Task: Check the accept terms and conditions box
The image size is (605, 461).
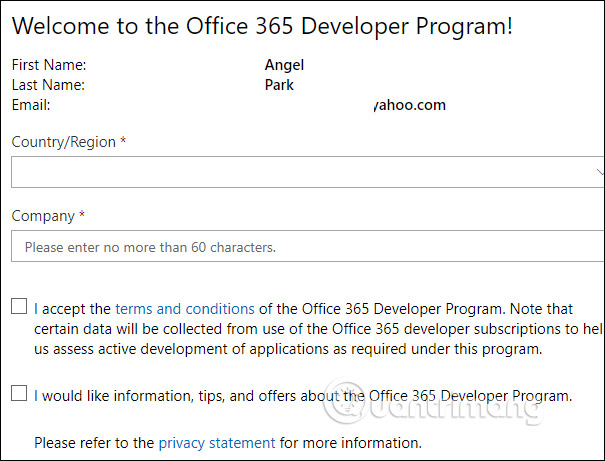Action: pos(19,306)
